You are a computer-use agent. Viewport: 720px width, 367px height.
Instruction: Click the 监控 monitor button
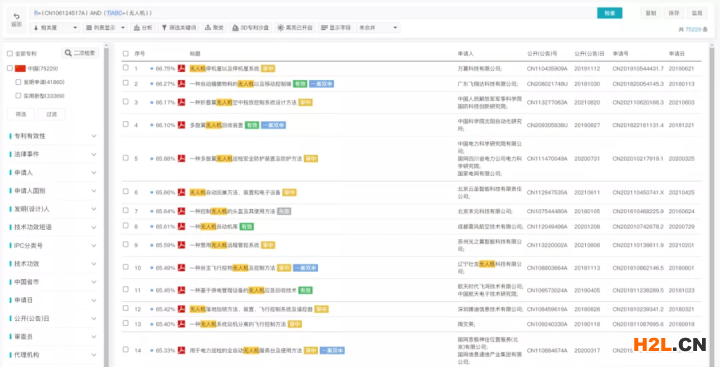(697, 13)
